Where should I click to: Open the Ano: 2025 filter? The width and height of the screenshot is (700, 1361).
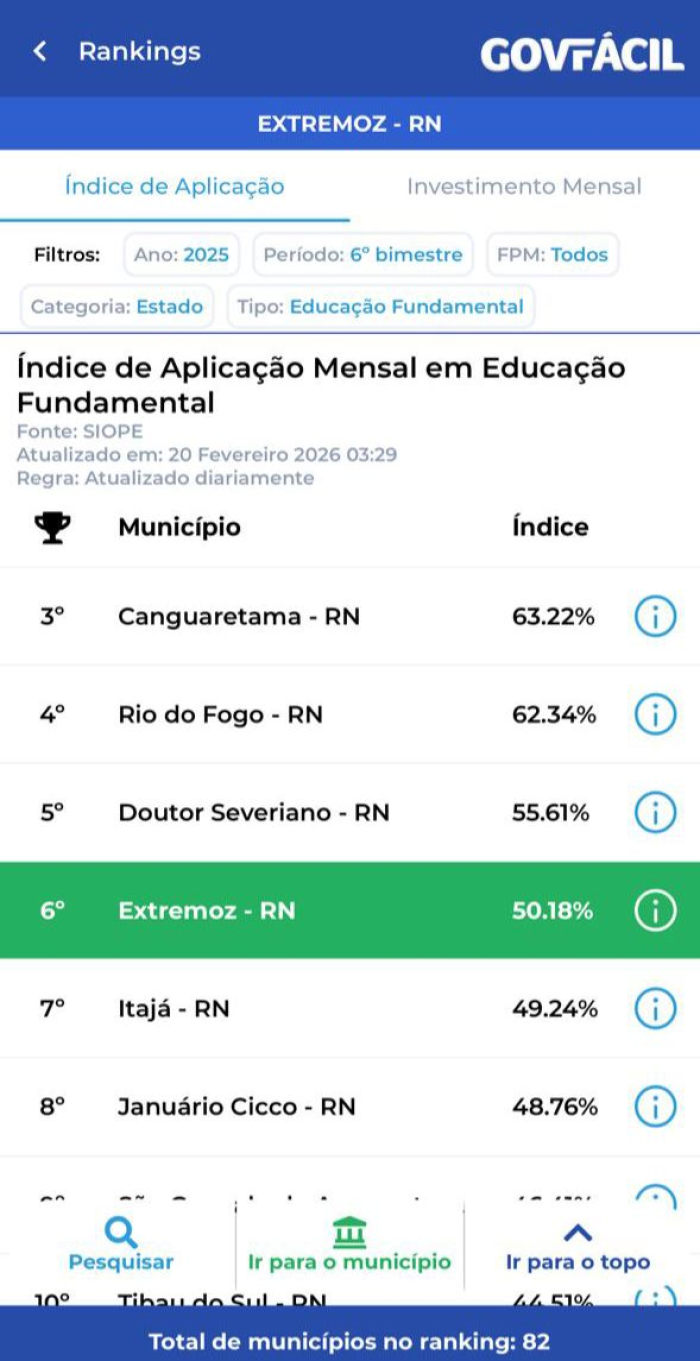[181, 255]
